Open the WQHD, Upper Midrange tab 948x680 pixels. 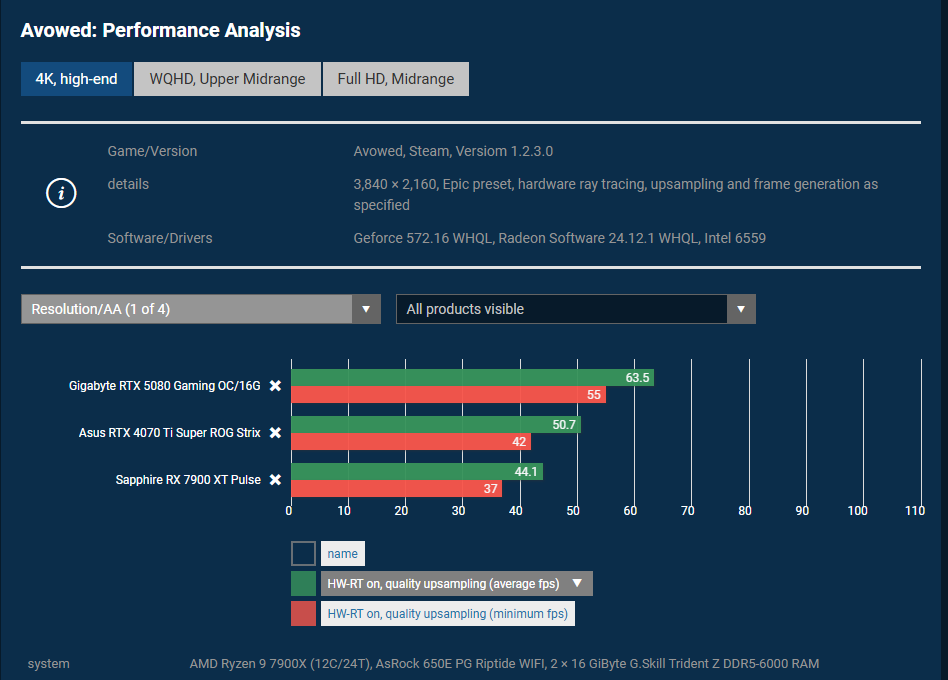point(227,79)
